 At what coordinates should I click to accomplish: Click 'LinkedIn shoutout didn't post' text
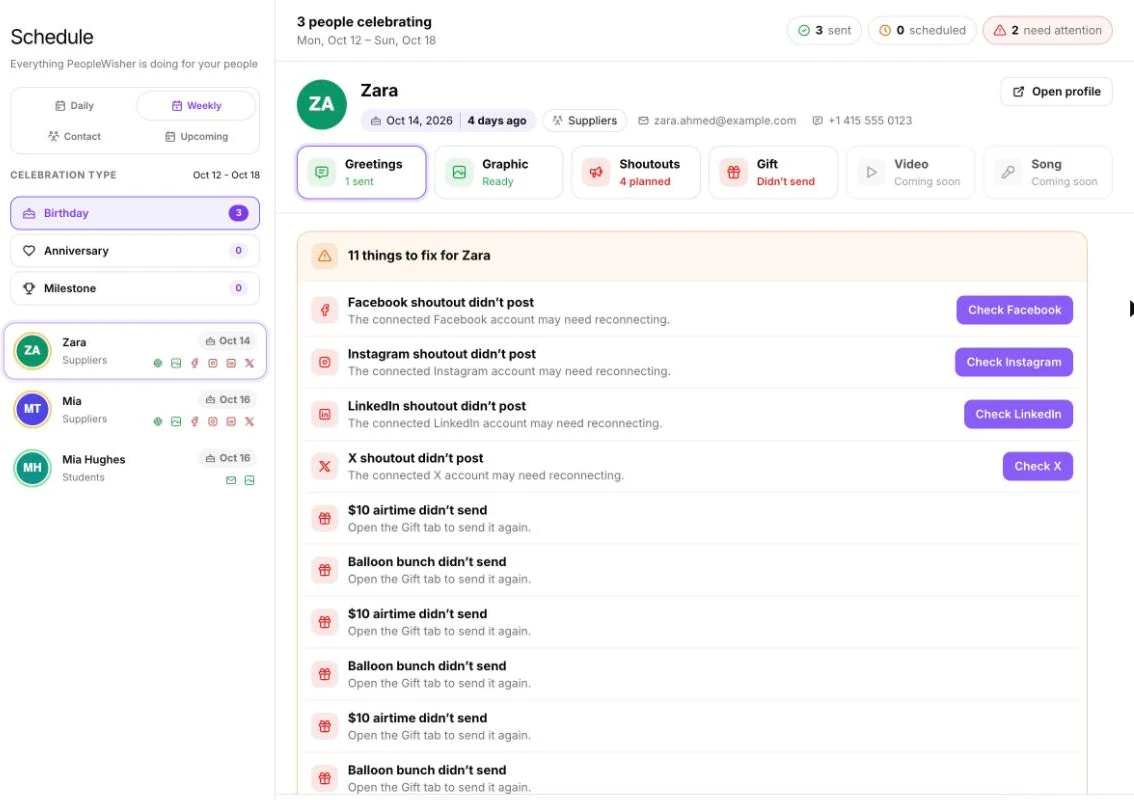tap(437, 407)
